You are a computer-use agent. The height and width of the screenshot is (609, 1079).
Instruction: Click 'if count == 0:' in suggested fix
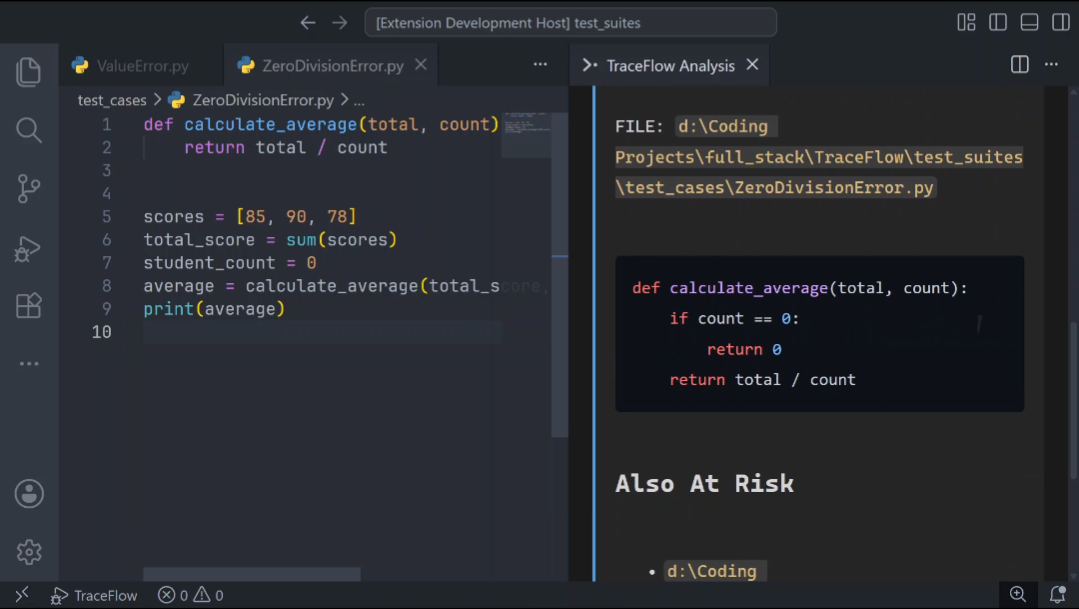[x=734, y=319]
